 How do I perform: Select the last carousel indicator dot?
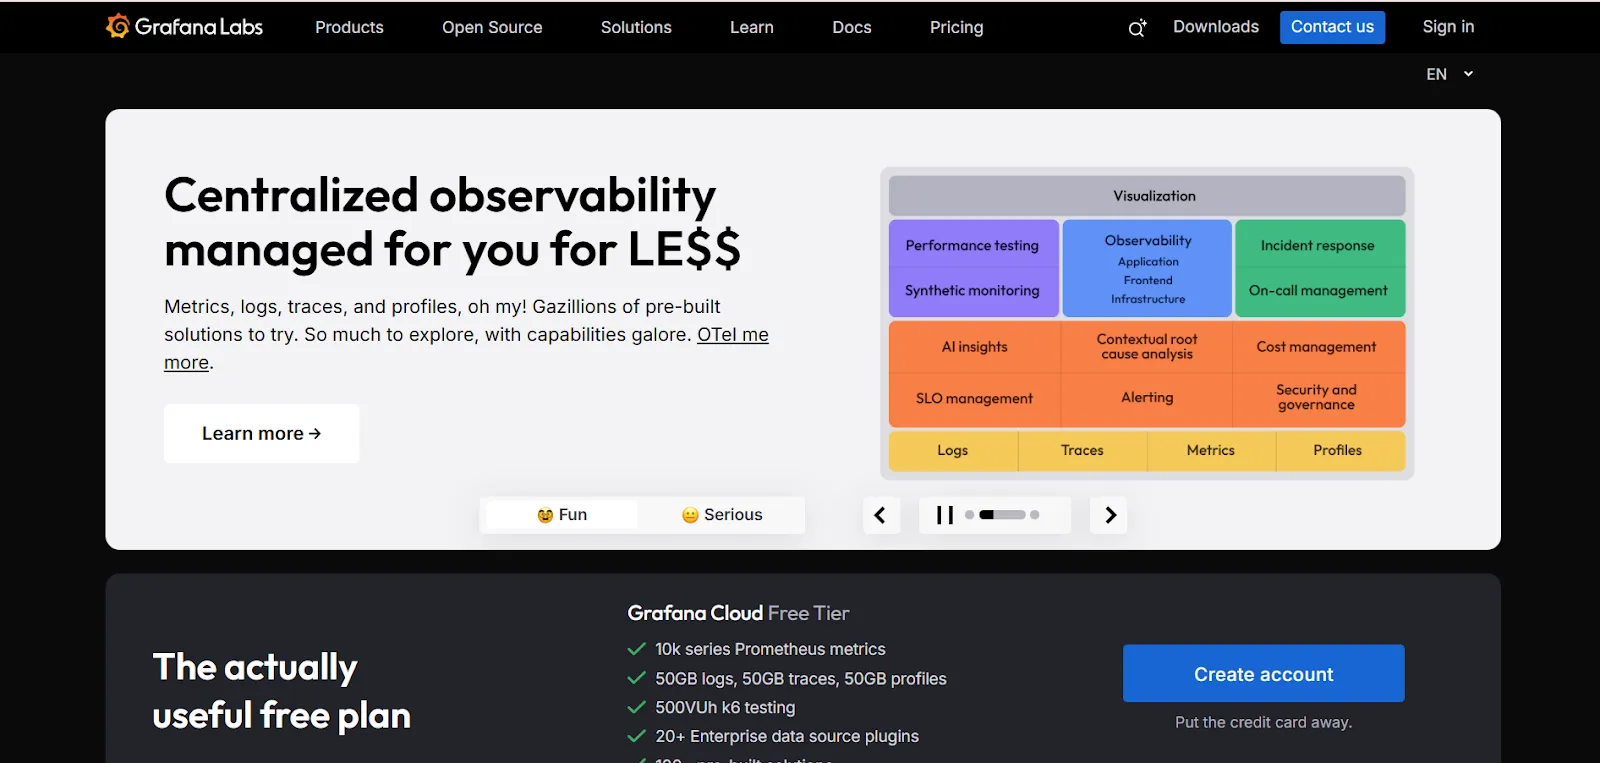coord(1035,515)
